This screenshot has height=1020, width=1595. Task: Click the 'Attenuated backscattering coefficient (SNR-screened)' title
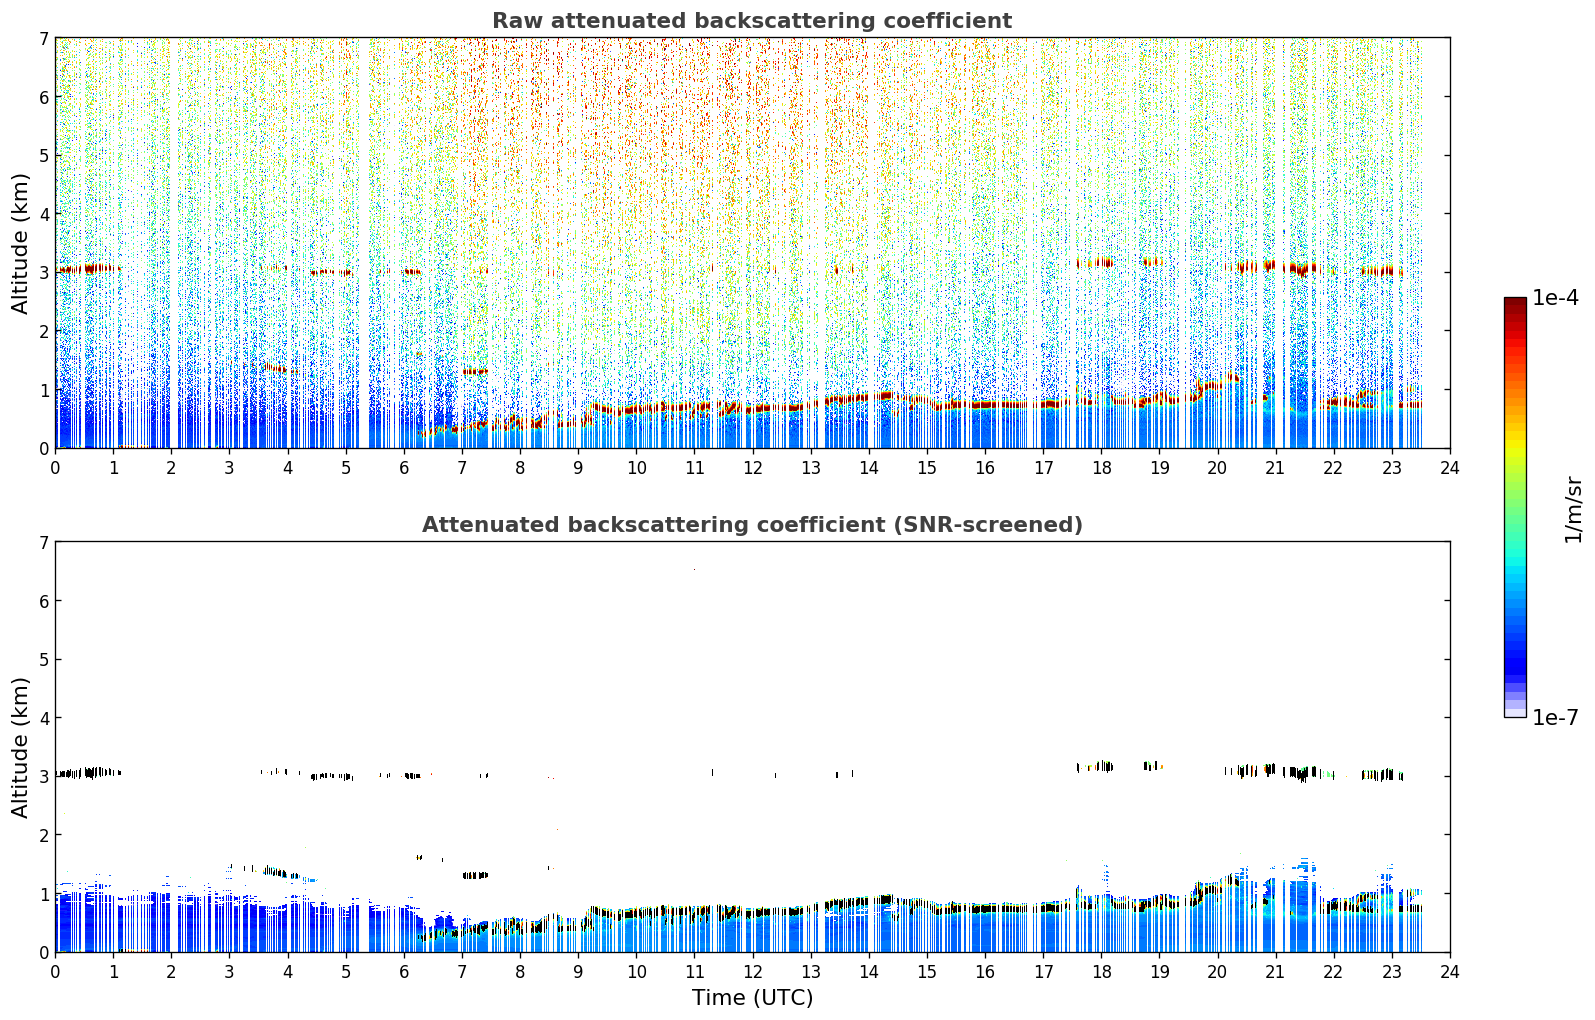(x=752, y=525)
